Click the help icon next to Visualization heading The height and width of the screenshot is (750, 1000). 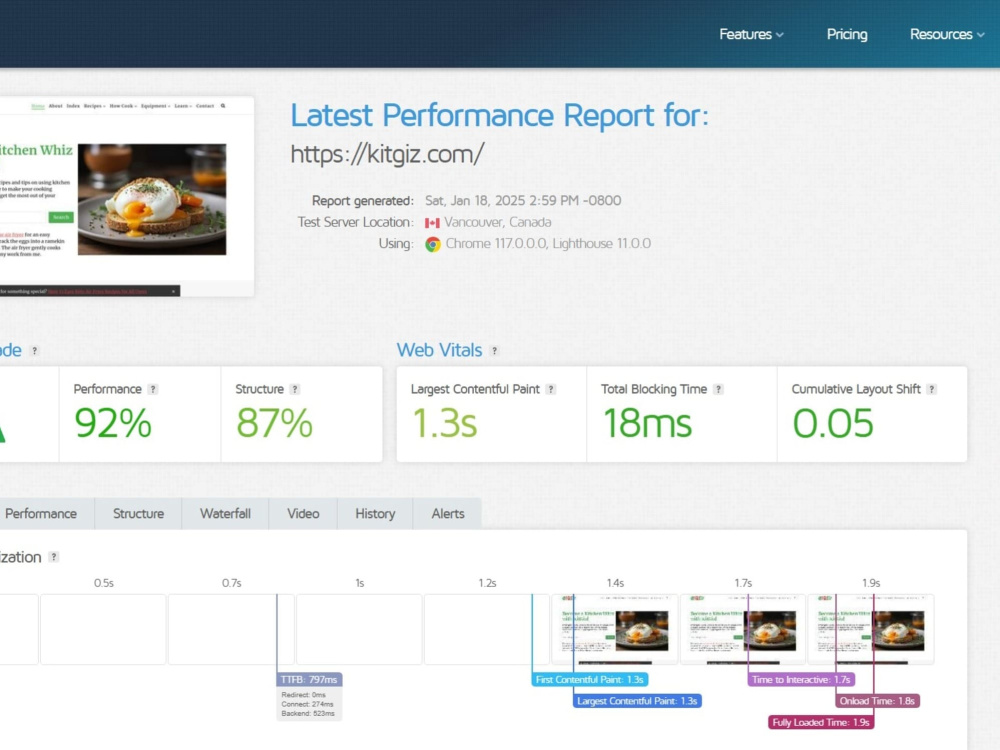coord(54,557)
